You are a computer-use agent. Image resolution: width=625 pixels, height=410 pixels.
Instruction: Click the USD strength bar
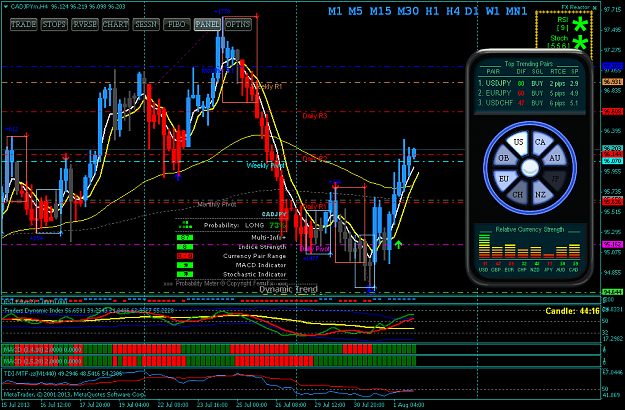484,247
